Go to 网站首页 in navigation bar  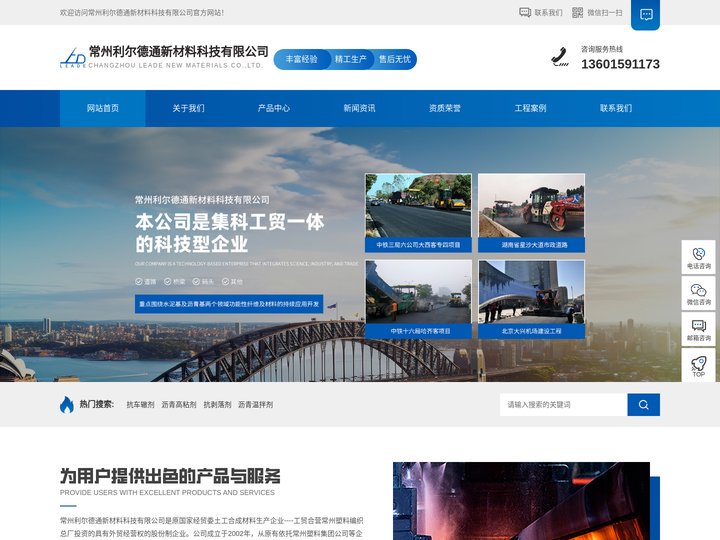coord(102,108)
